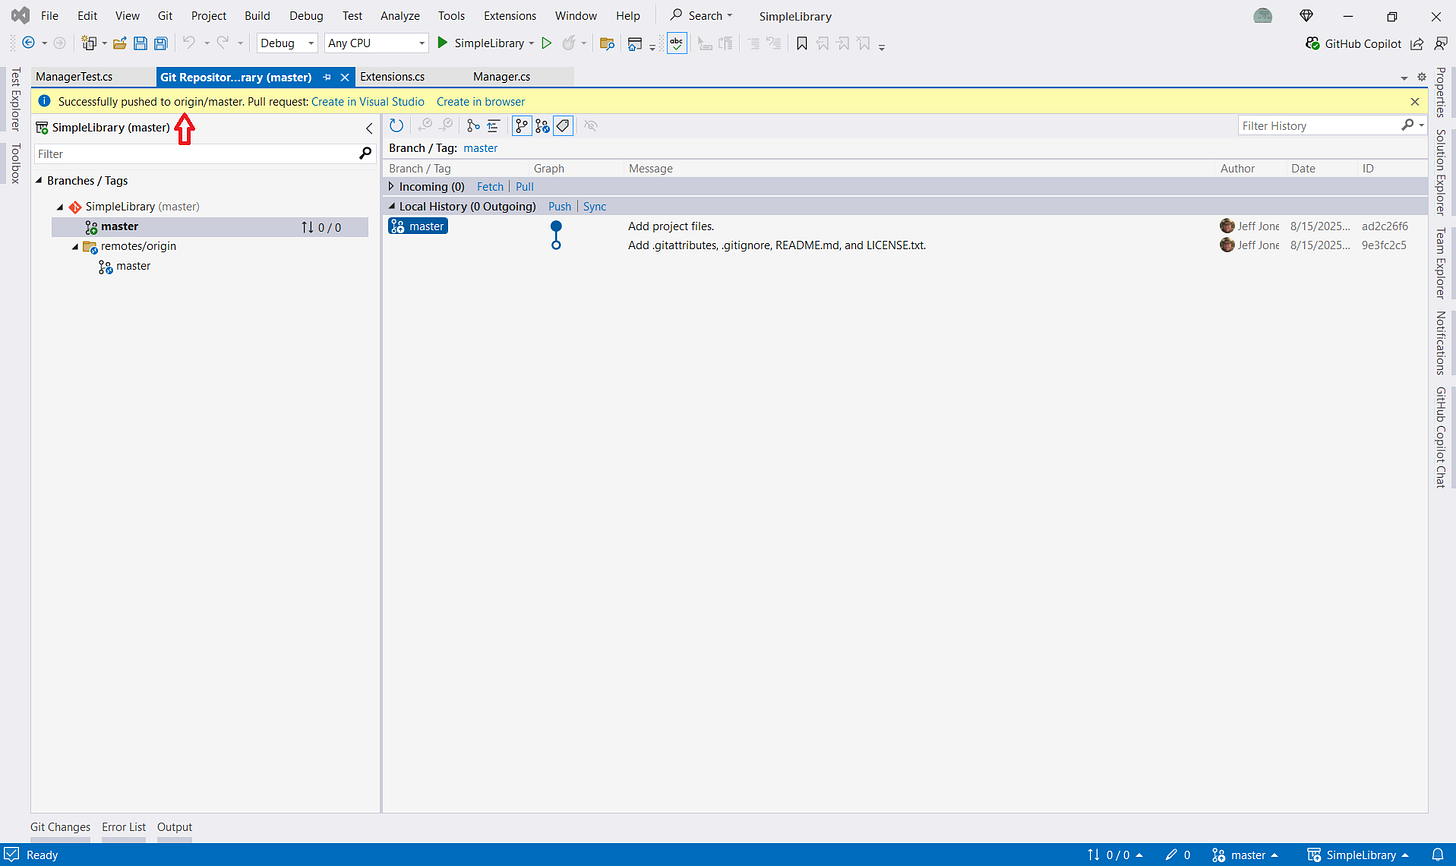This screenshot has width=1456, height=866.
Task: Toggle the spell checker abc icon
Action: [677, 43]
